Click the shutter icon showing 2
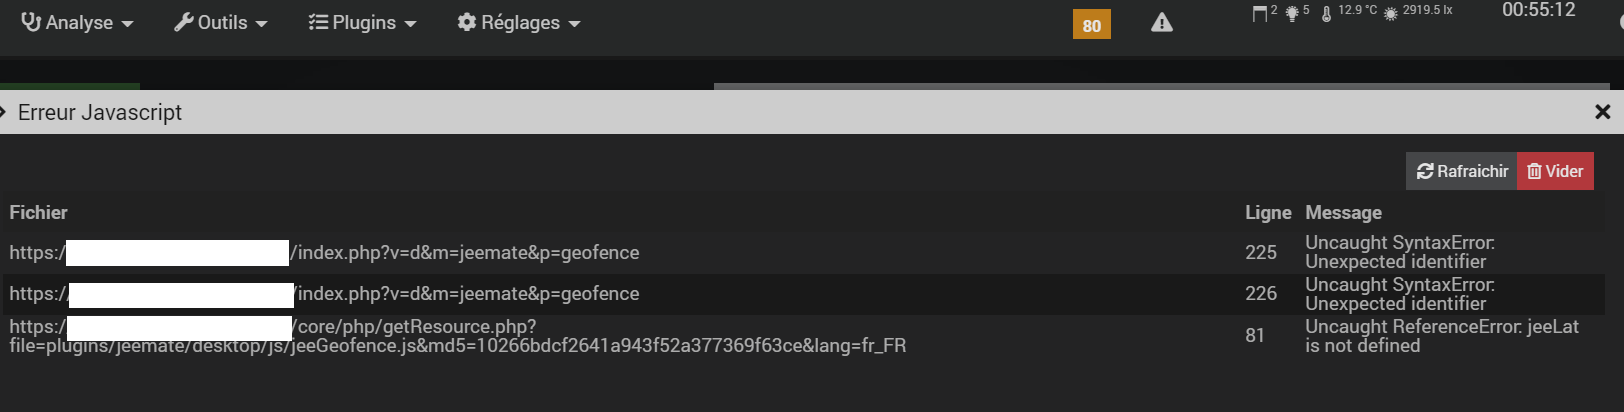The height and width of the screenshot is (412, 1624). pyautogui.click(x=1260, y=13)
